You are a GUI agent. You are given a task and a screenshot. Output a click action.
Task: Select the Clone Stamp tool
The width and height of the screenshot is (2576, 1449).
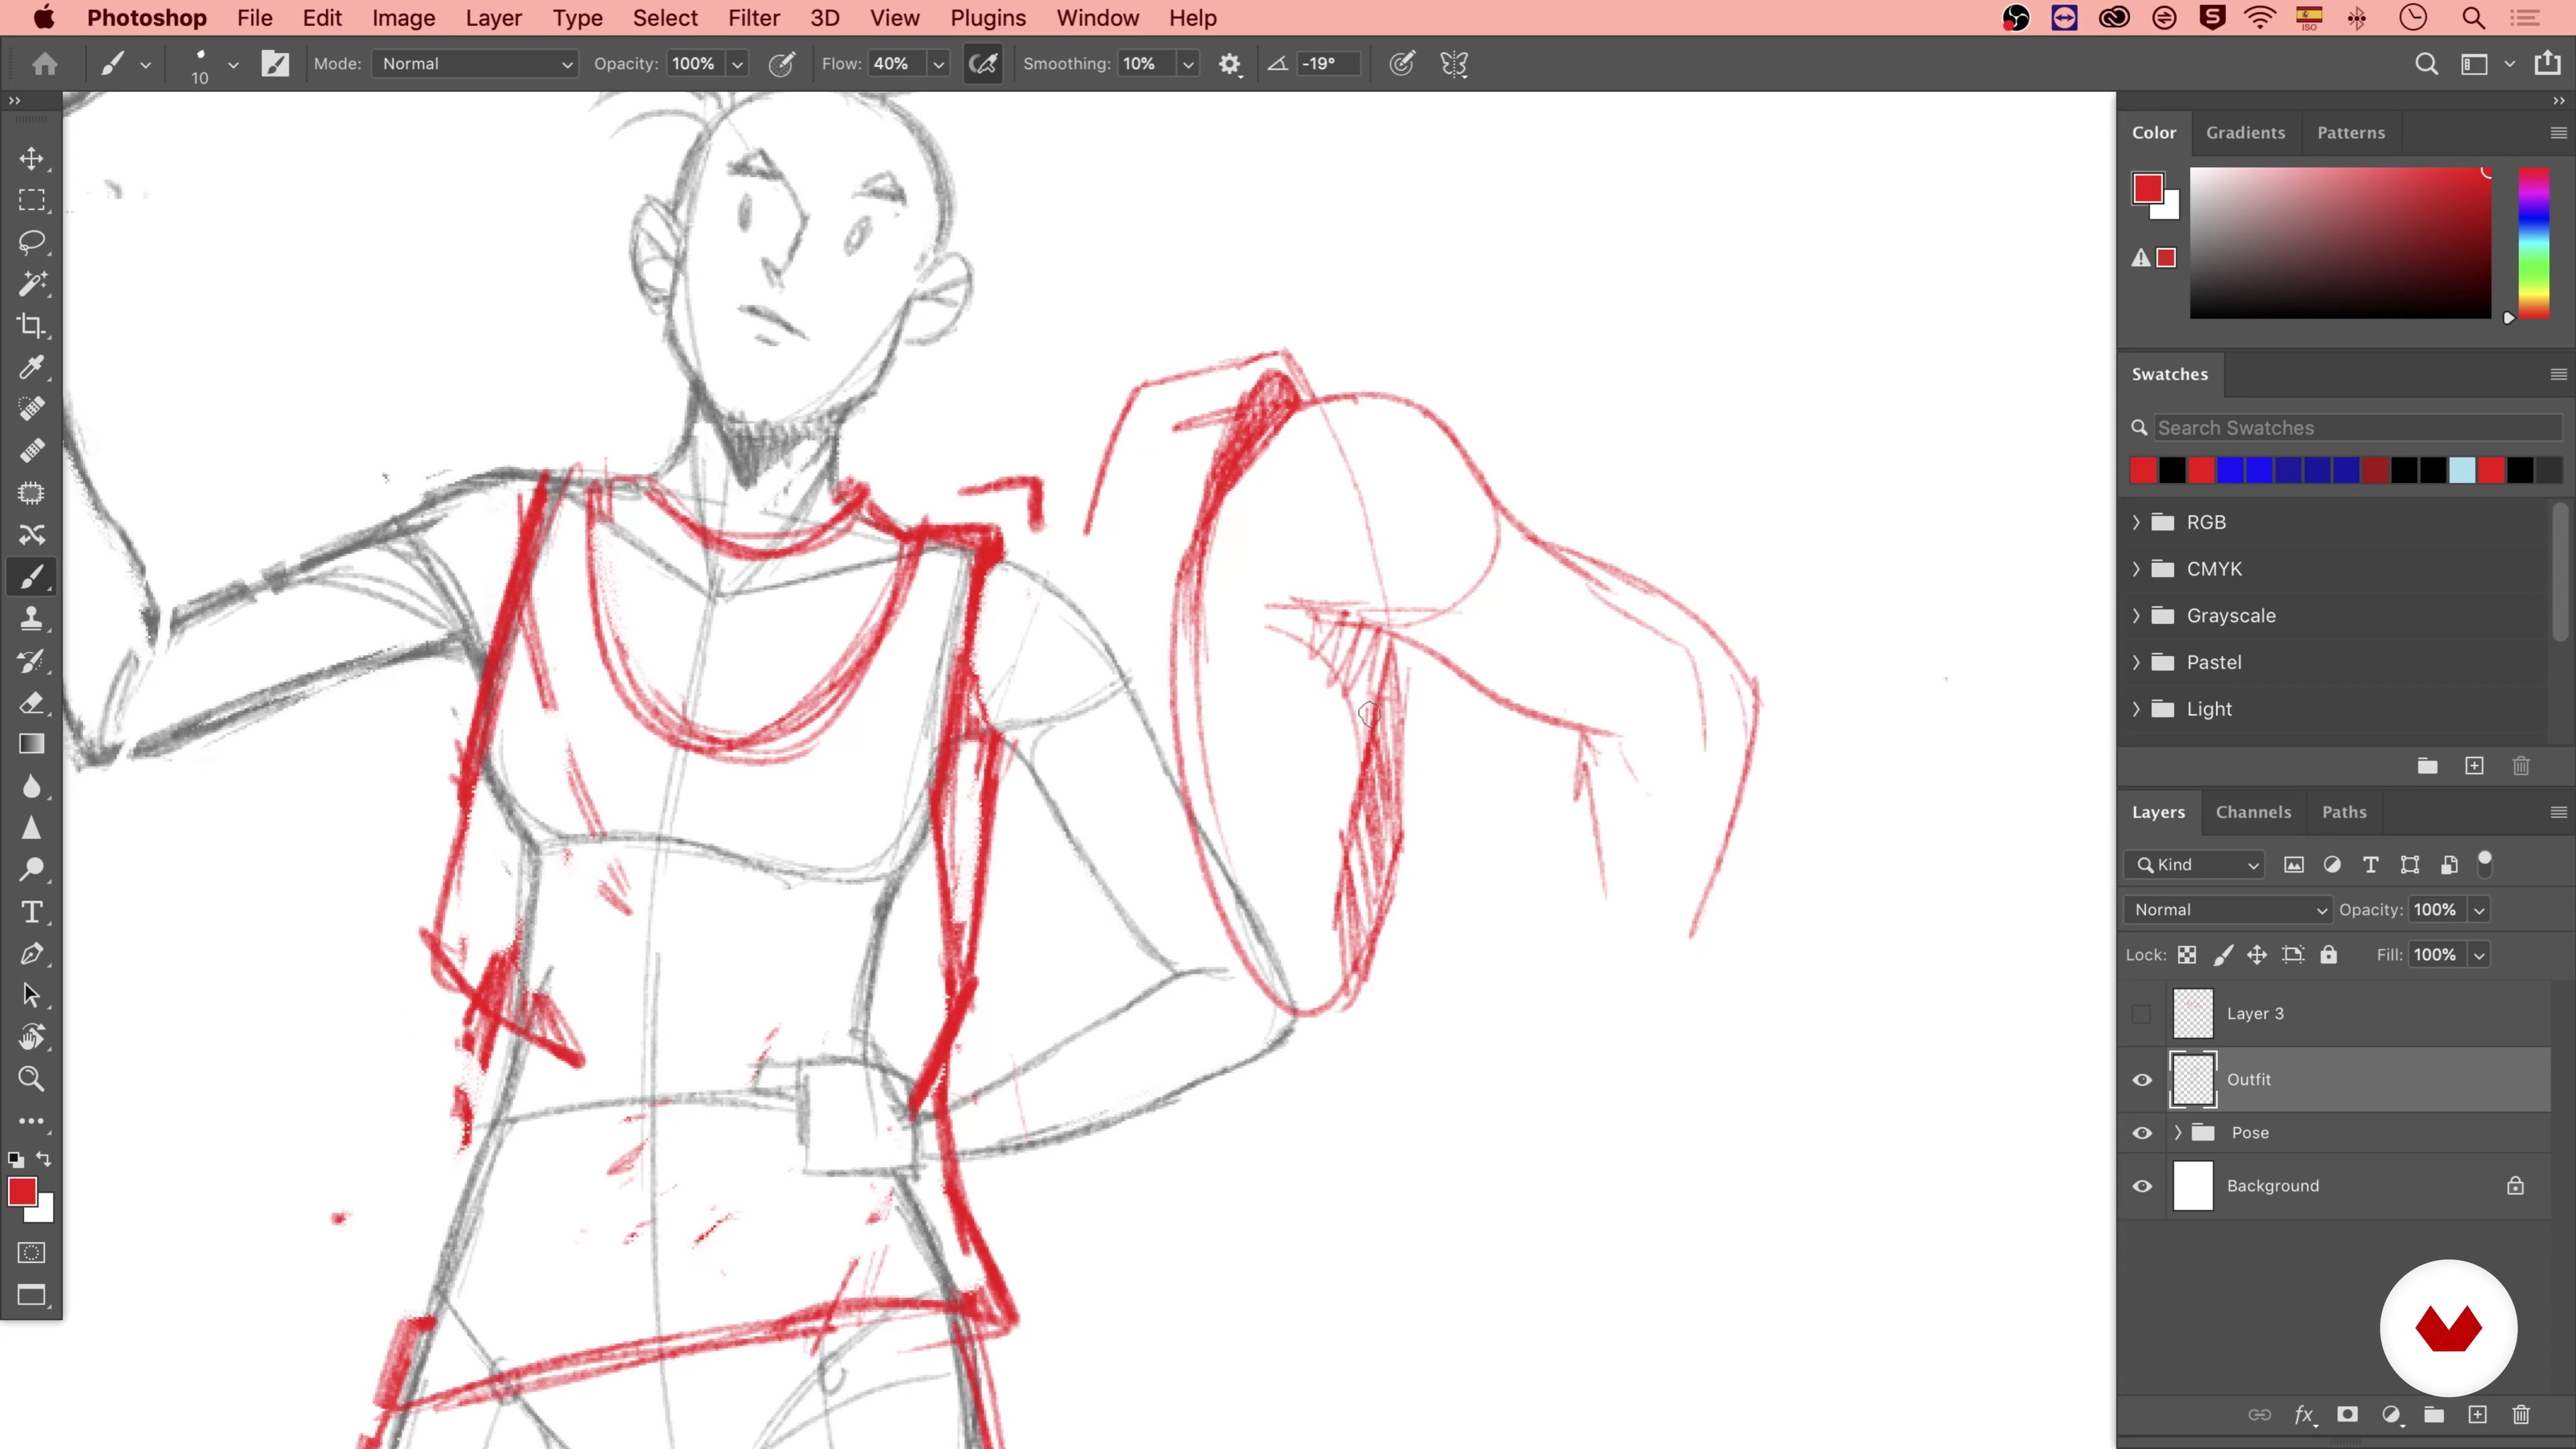(31, 619)
